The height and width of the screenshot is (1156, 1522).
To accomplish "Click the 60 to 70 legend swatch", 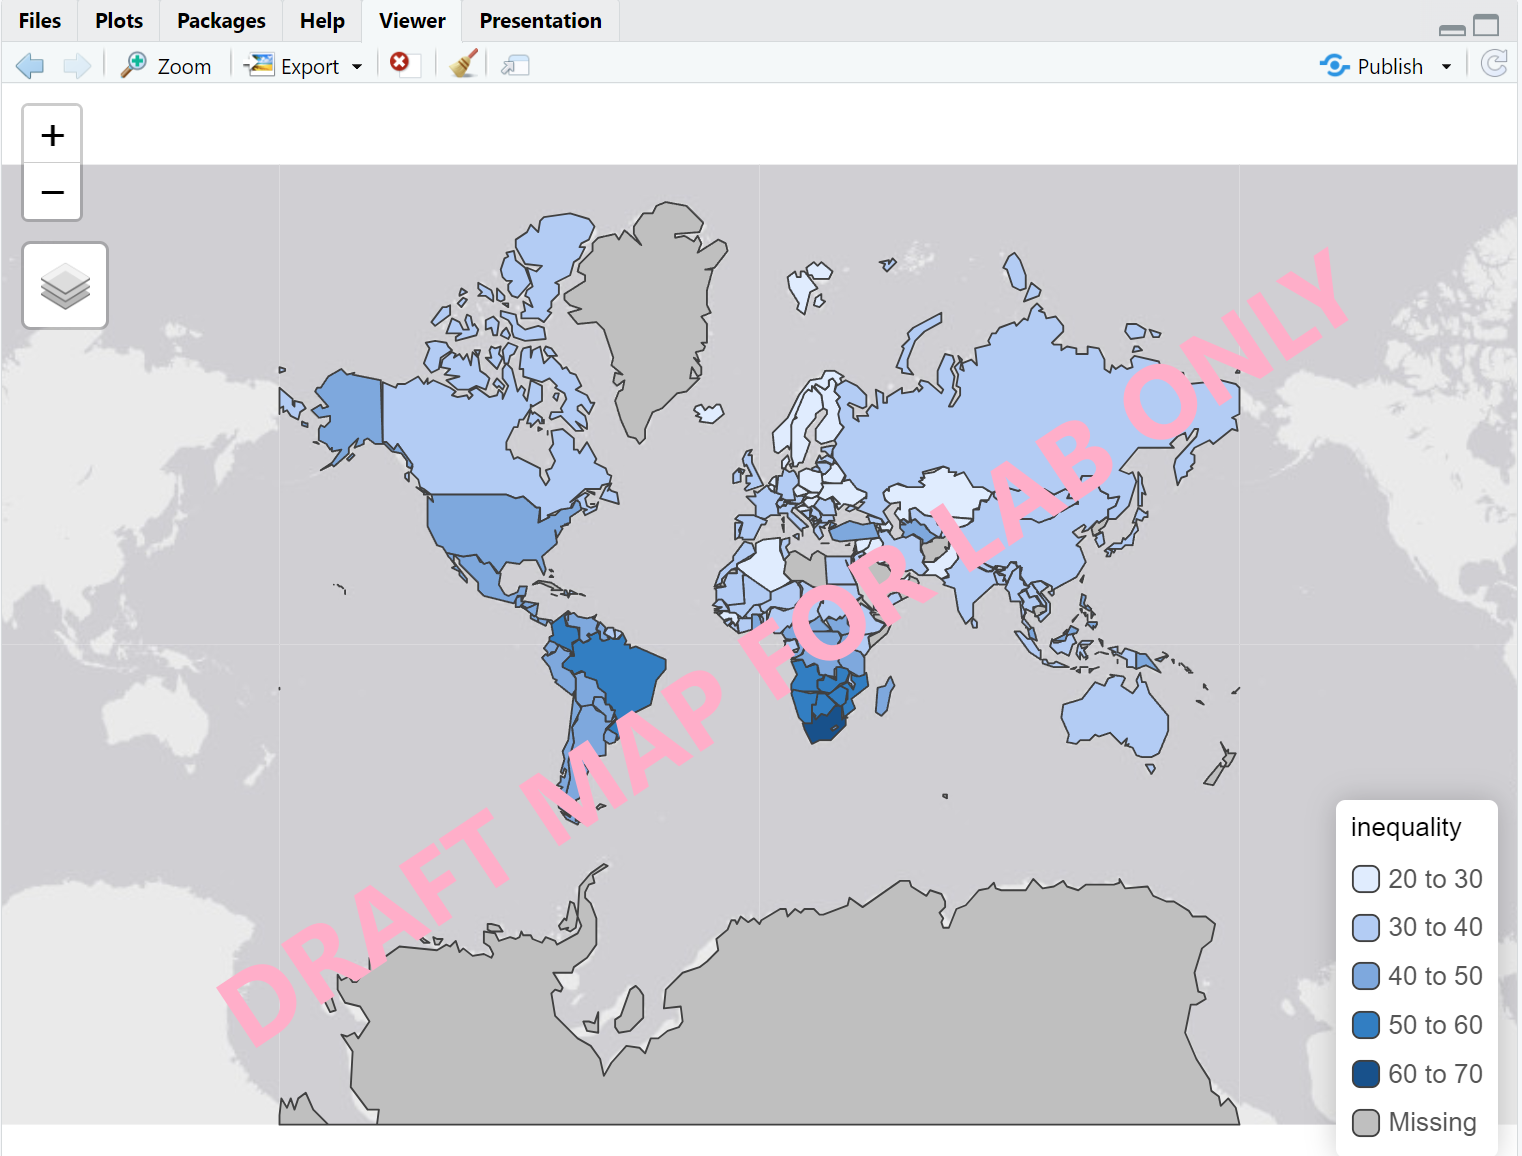I will pyautogui.click(x=1365, y=1074).
